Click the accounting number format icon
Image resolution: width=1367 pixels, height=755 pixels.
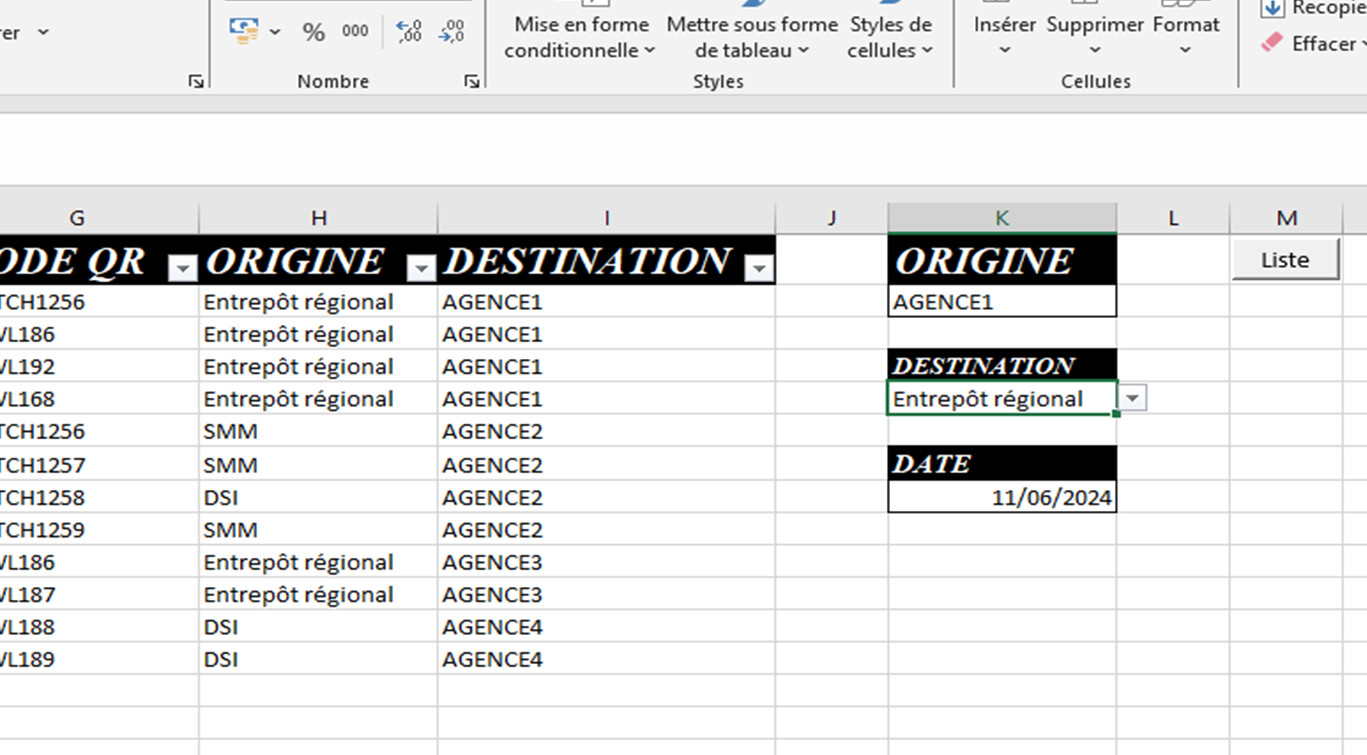click(243, 30)
